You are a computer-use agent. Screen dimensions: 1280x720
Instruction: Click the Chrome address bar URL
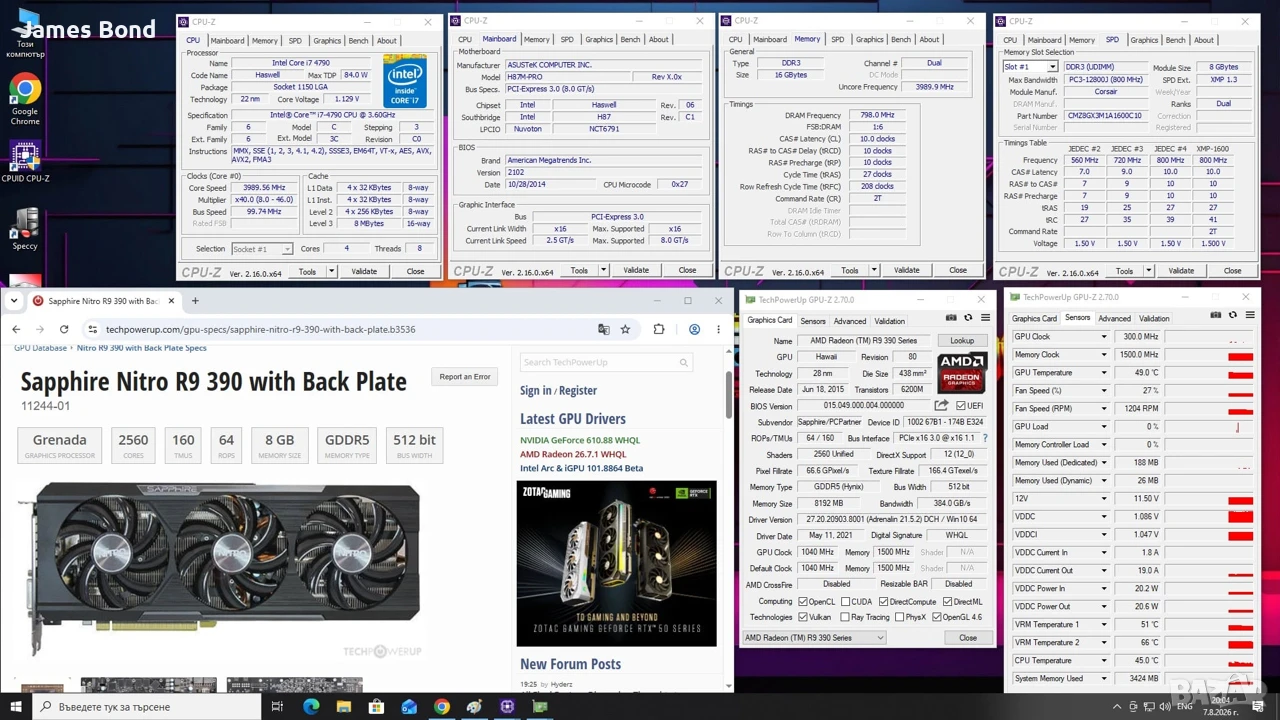(260, 329)
